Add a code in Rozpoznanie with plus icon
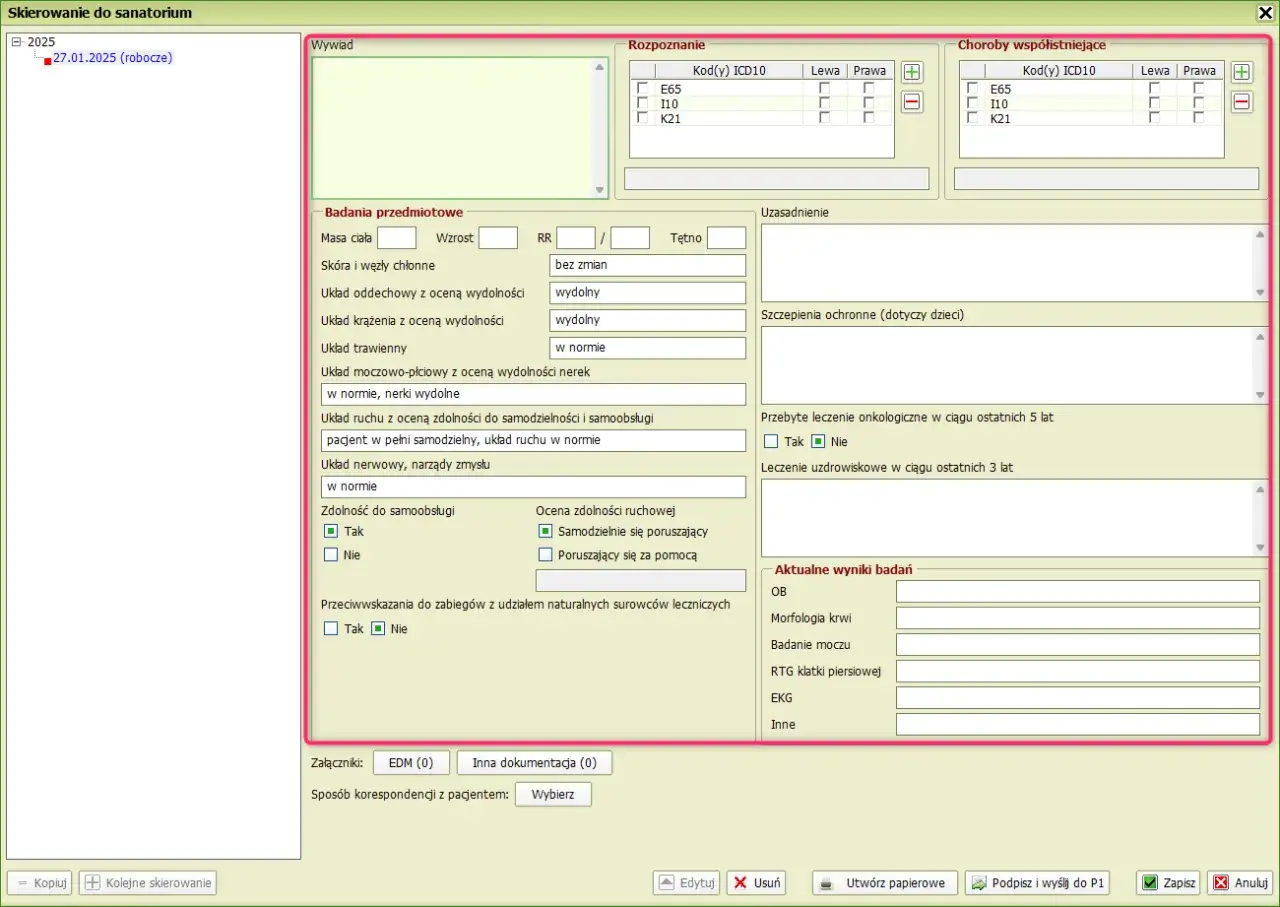 [911, 72]
